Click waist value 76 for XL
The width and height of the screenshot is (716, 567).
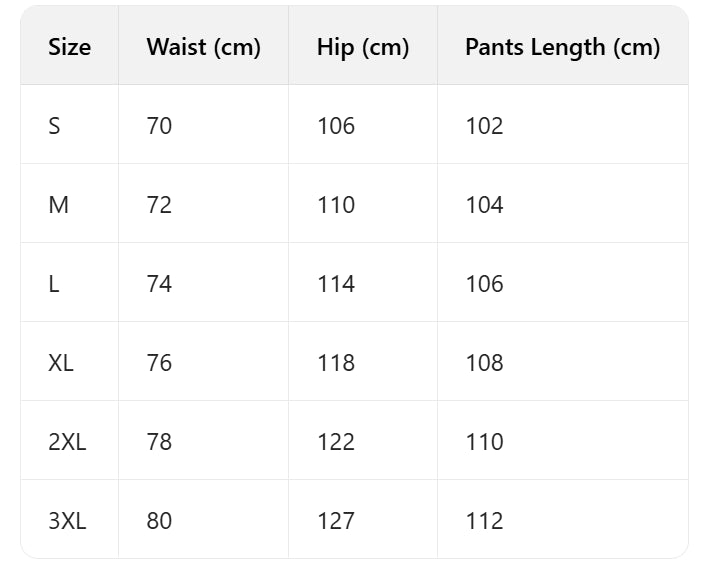[x=159, y=363]
